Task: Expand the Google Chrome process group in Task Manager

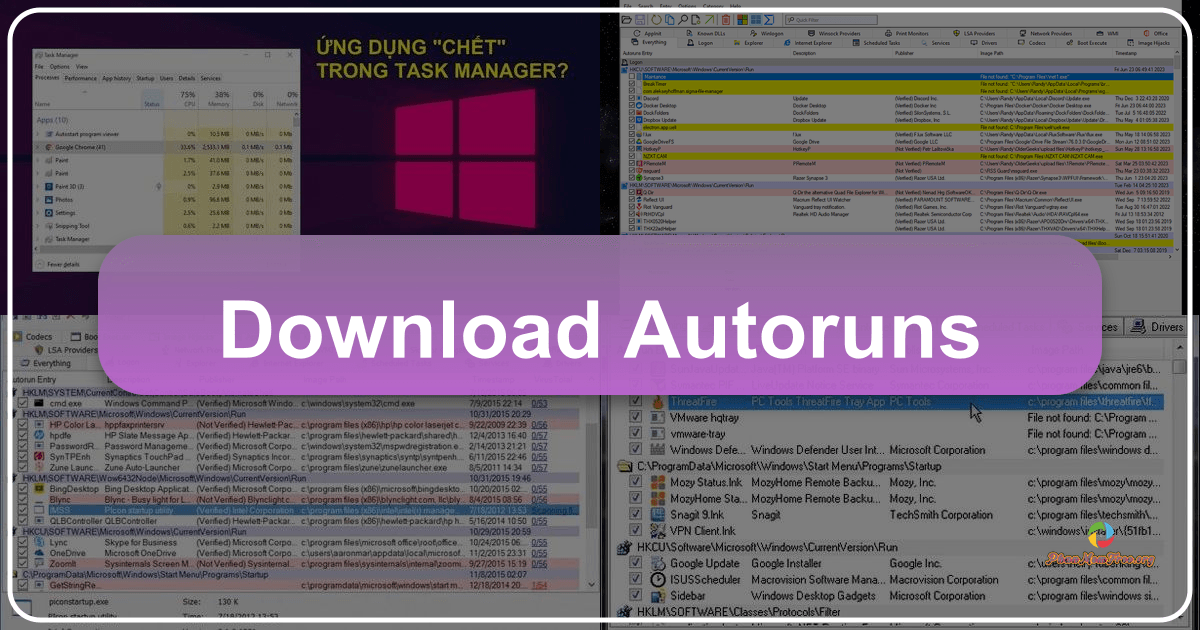Action: 38,147
